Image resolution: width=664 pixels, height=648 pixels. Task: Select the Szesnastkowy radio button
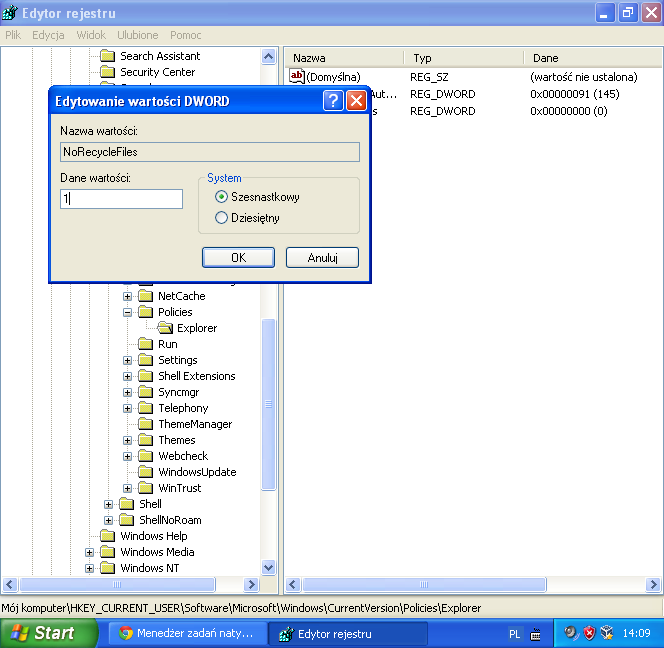pos(222,197)
